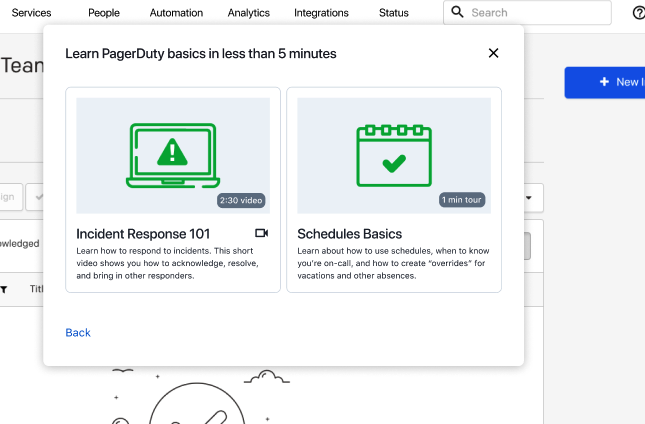Open the dropdown arrow right of dialog
Image resolution: width=645 pixels, height=424 pixels.
(x=529, y=198)
